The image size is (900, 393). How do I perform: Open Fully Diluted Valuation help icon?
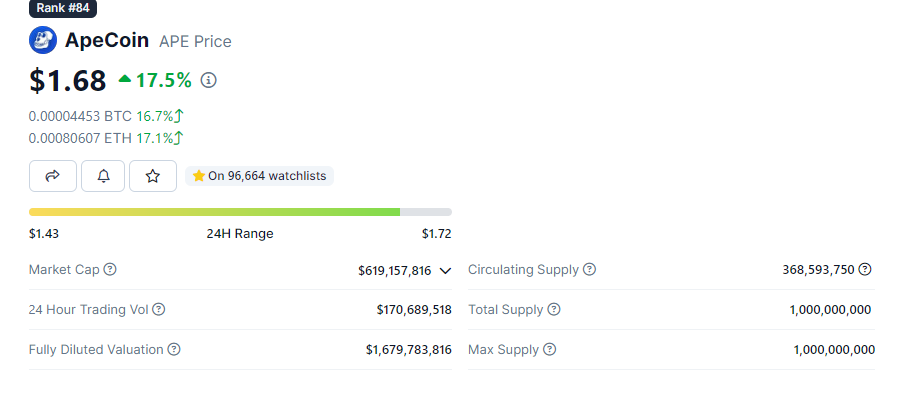tap(174, 349)
